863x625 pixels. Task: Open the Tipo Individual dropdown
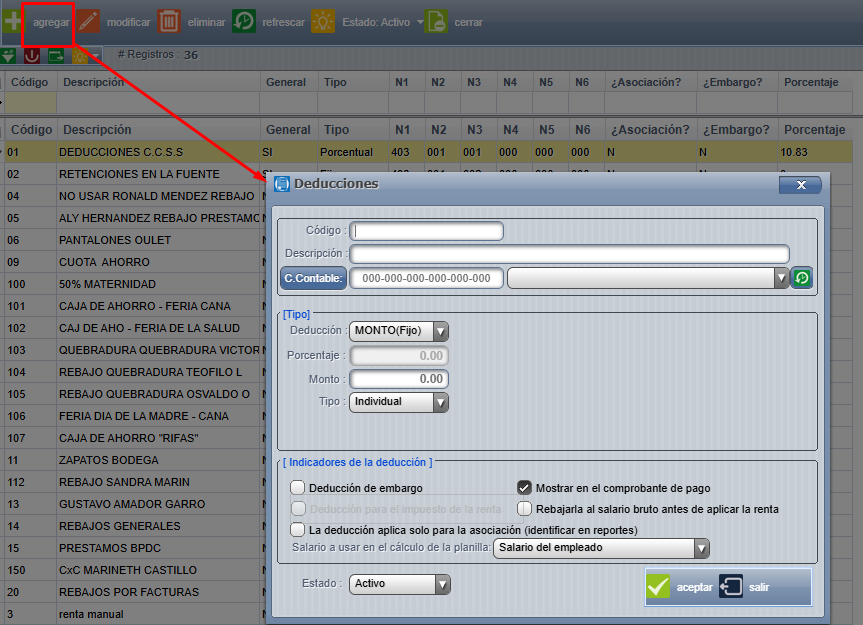click(x=440, y=402)
